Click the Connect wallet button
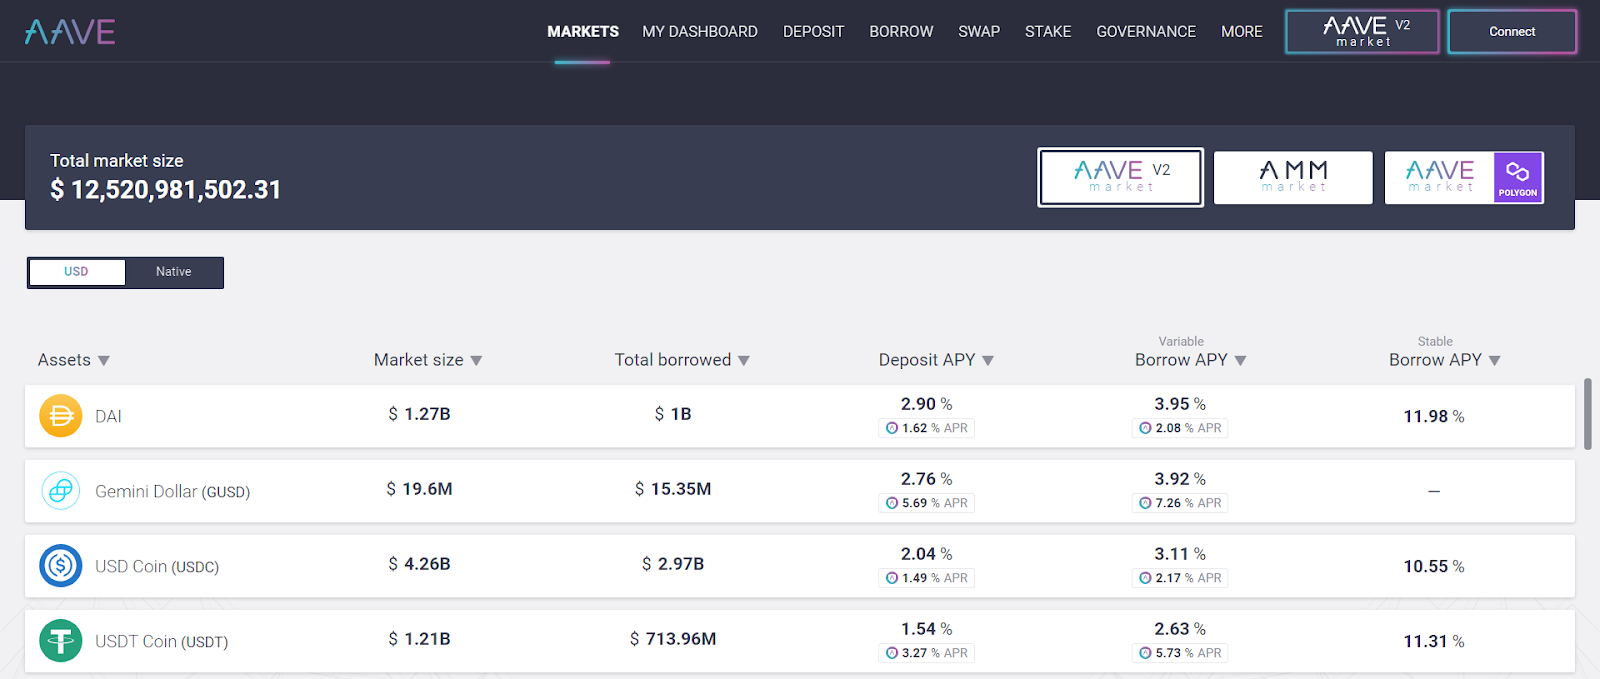 click(1512, 32)
